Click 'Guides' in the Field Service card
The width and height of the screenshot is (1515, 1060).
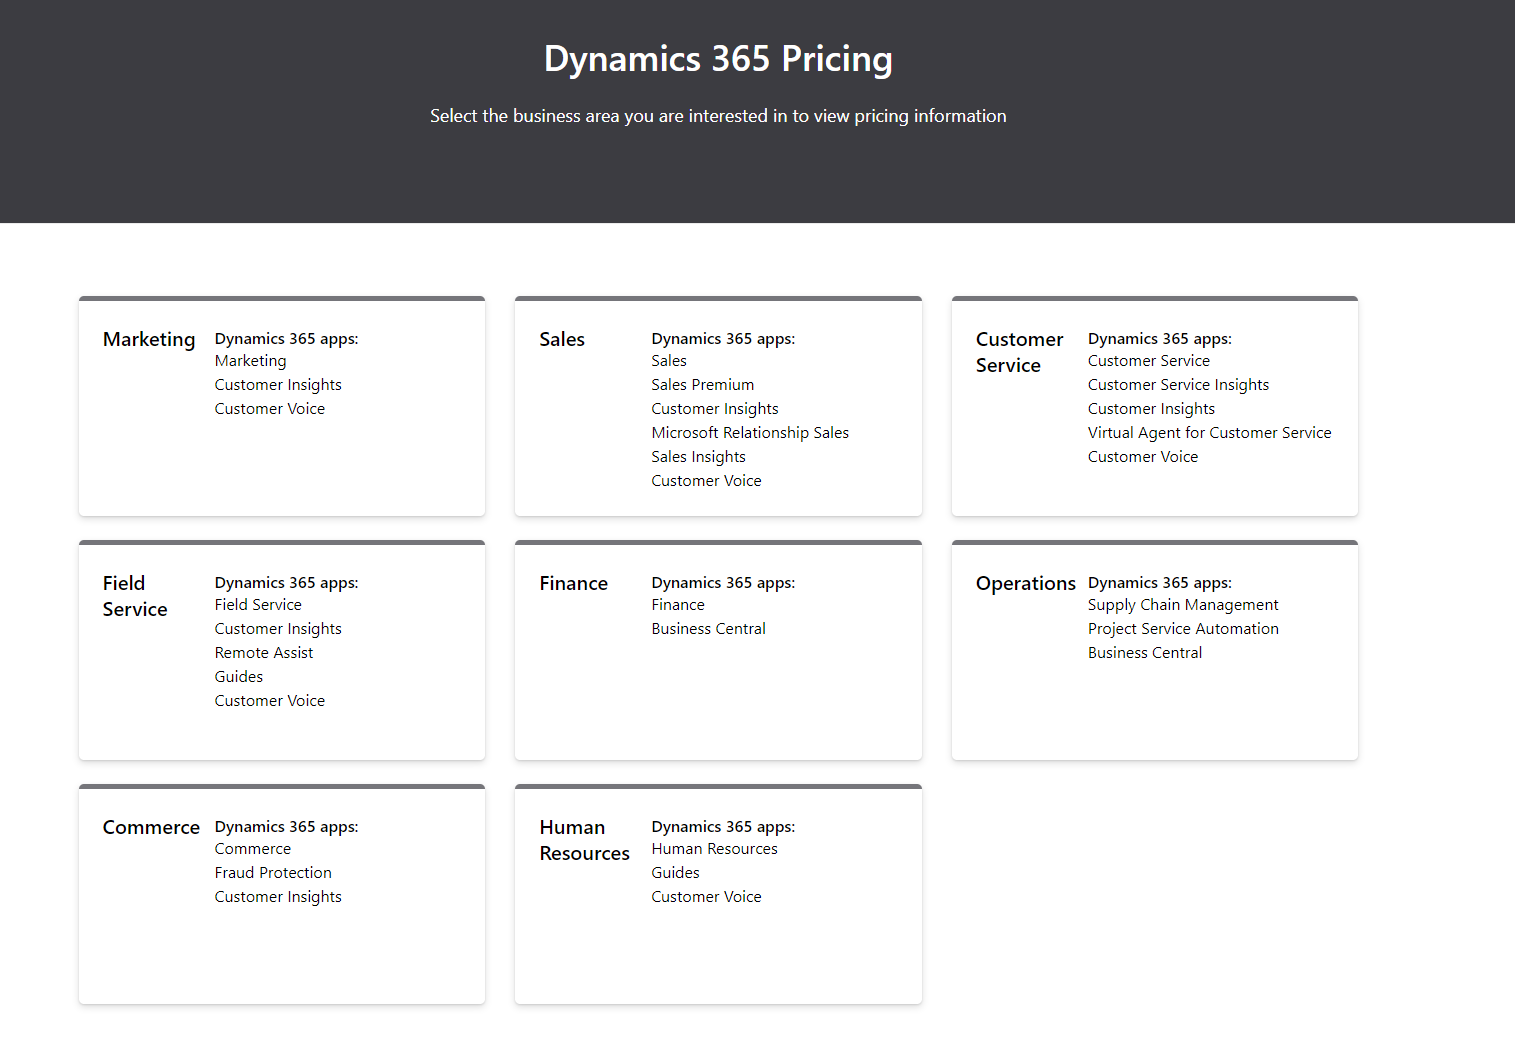[239, 677]
